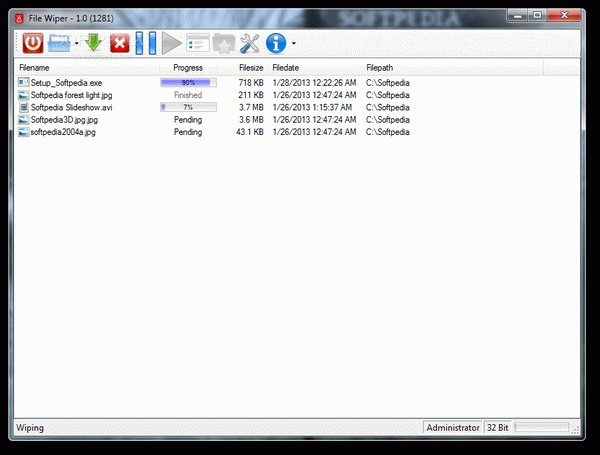Image resolution: width=600 pixels, height=455 pixels.
Task: Click the 3.6 MB filesize cell
Action: tap(251, 120)
